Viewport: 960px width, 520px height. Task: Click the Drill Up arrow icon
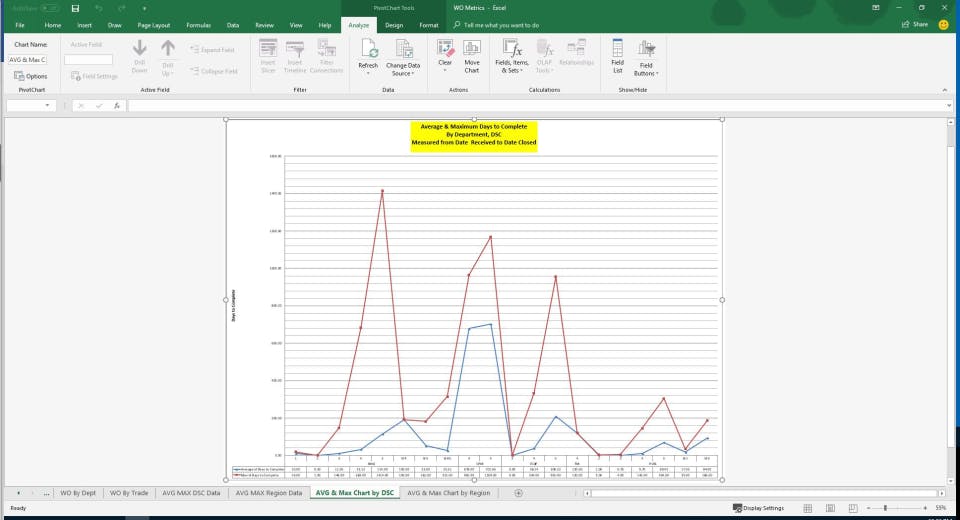coord(168,49)
